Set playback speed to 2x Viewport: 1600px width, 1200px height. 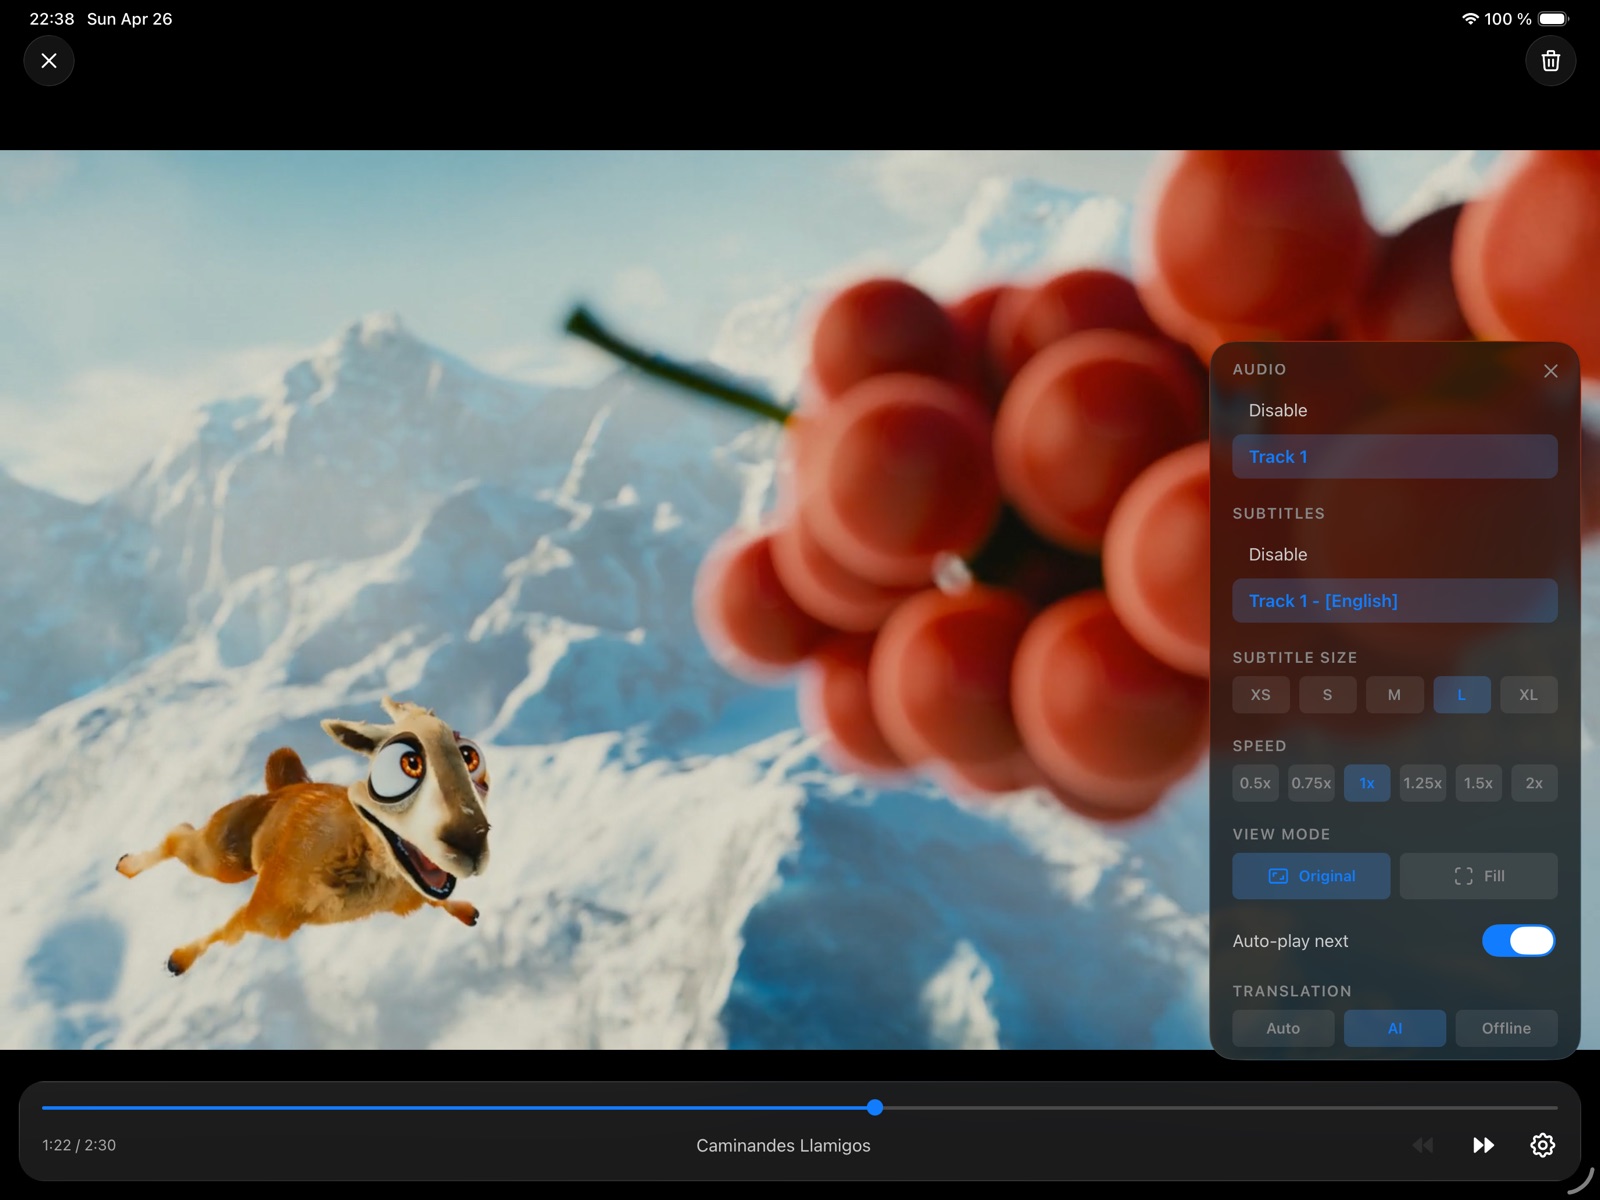point(1534,783)
